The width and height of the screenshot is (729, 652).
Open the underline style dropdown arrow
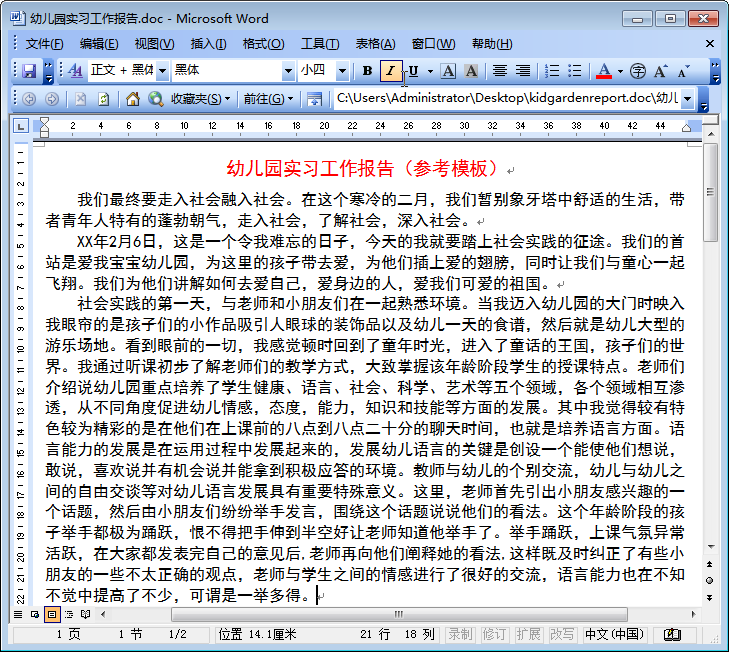click(430, 71)
